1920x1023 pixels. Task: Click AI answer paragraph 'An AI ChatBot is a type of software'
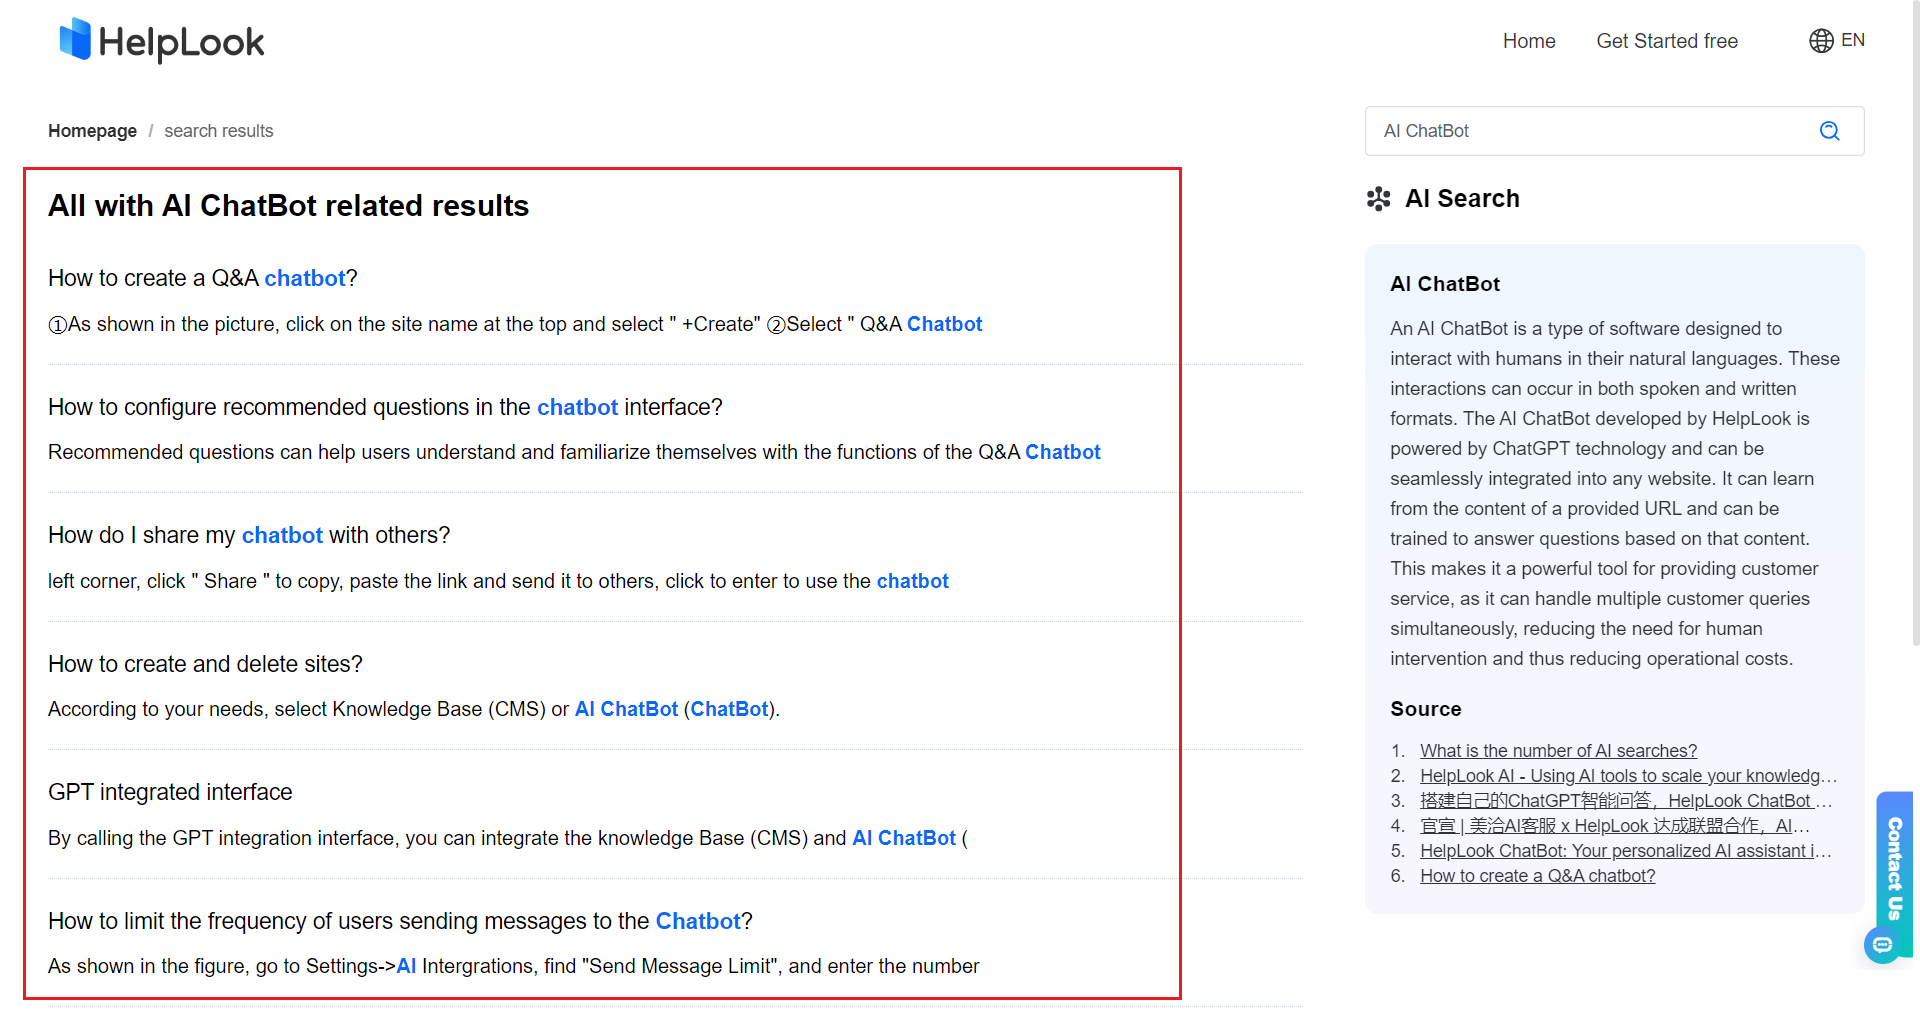(1614, 494)
